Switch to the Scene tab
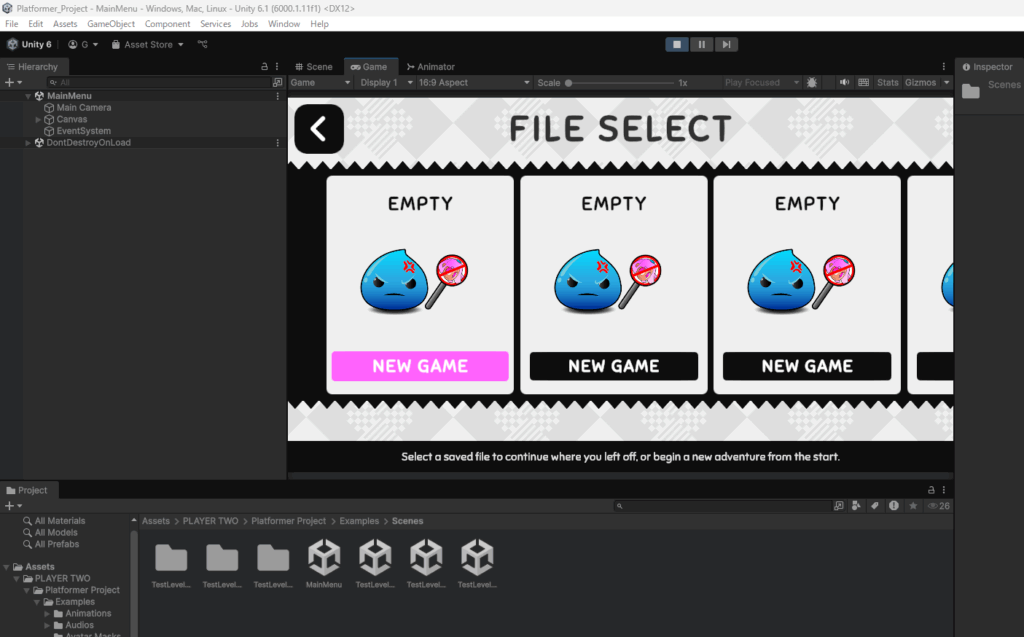The height and width of the screenshot is (637, 1024). [314, 67]
